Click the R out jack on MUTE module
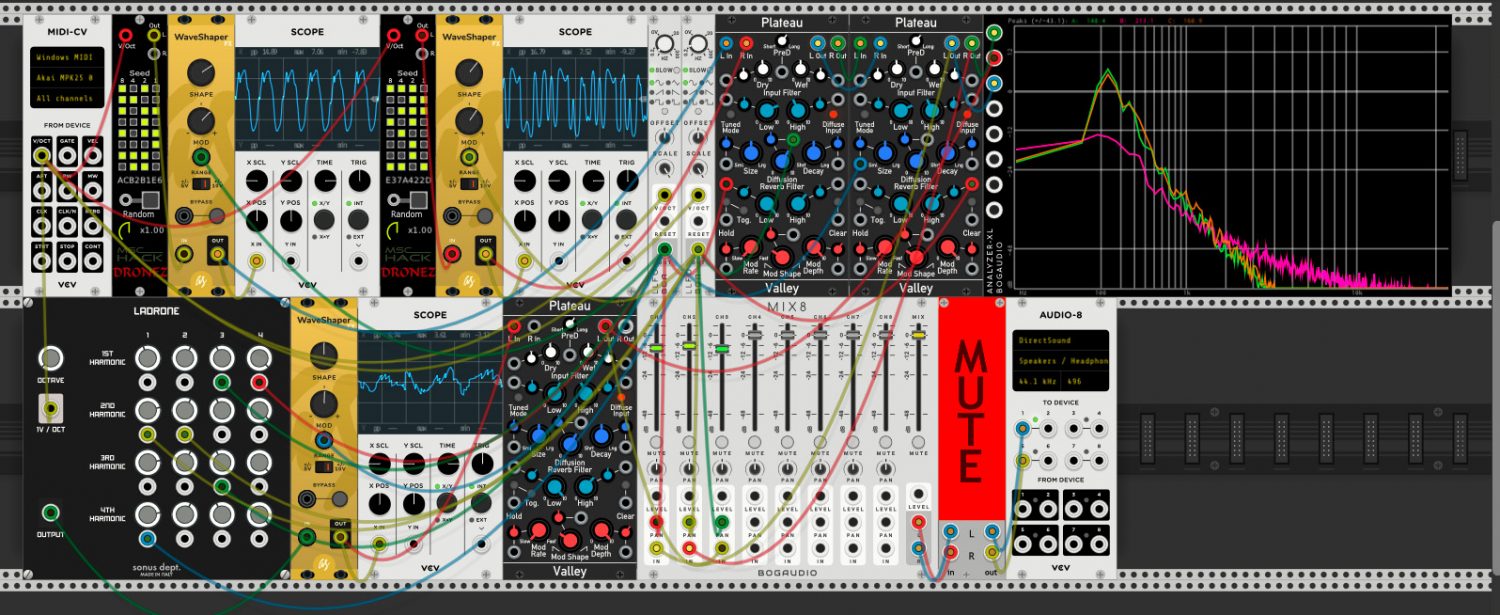Image resolution: width=1500 pixels, height=615 pixels. [993, 551]
